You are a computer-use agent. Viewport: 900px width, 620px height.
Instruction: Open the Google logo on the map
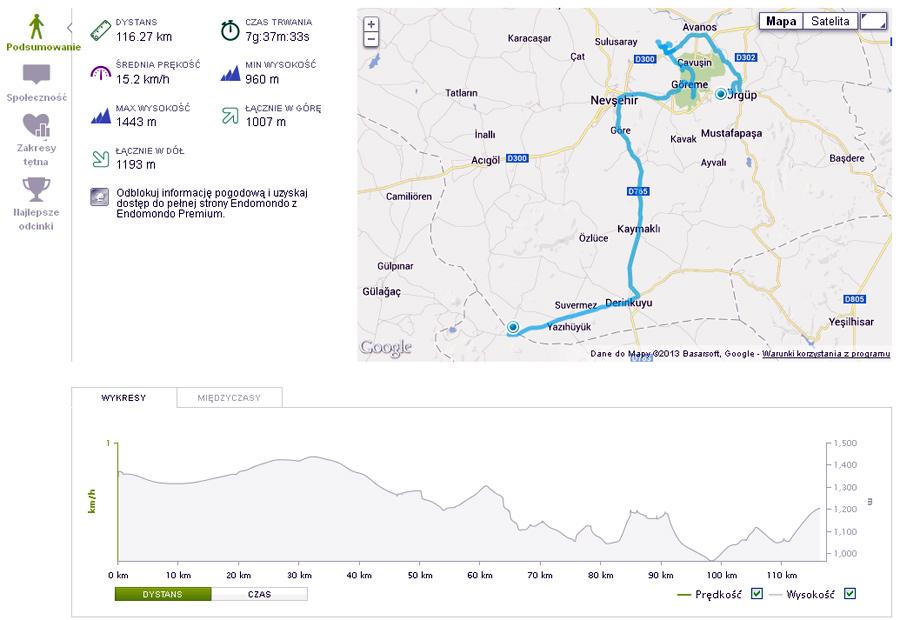[x=386, y=348]
